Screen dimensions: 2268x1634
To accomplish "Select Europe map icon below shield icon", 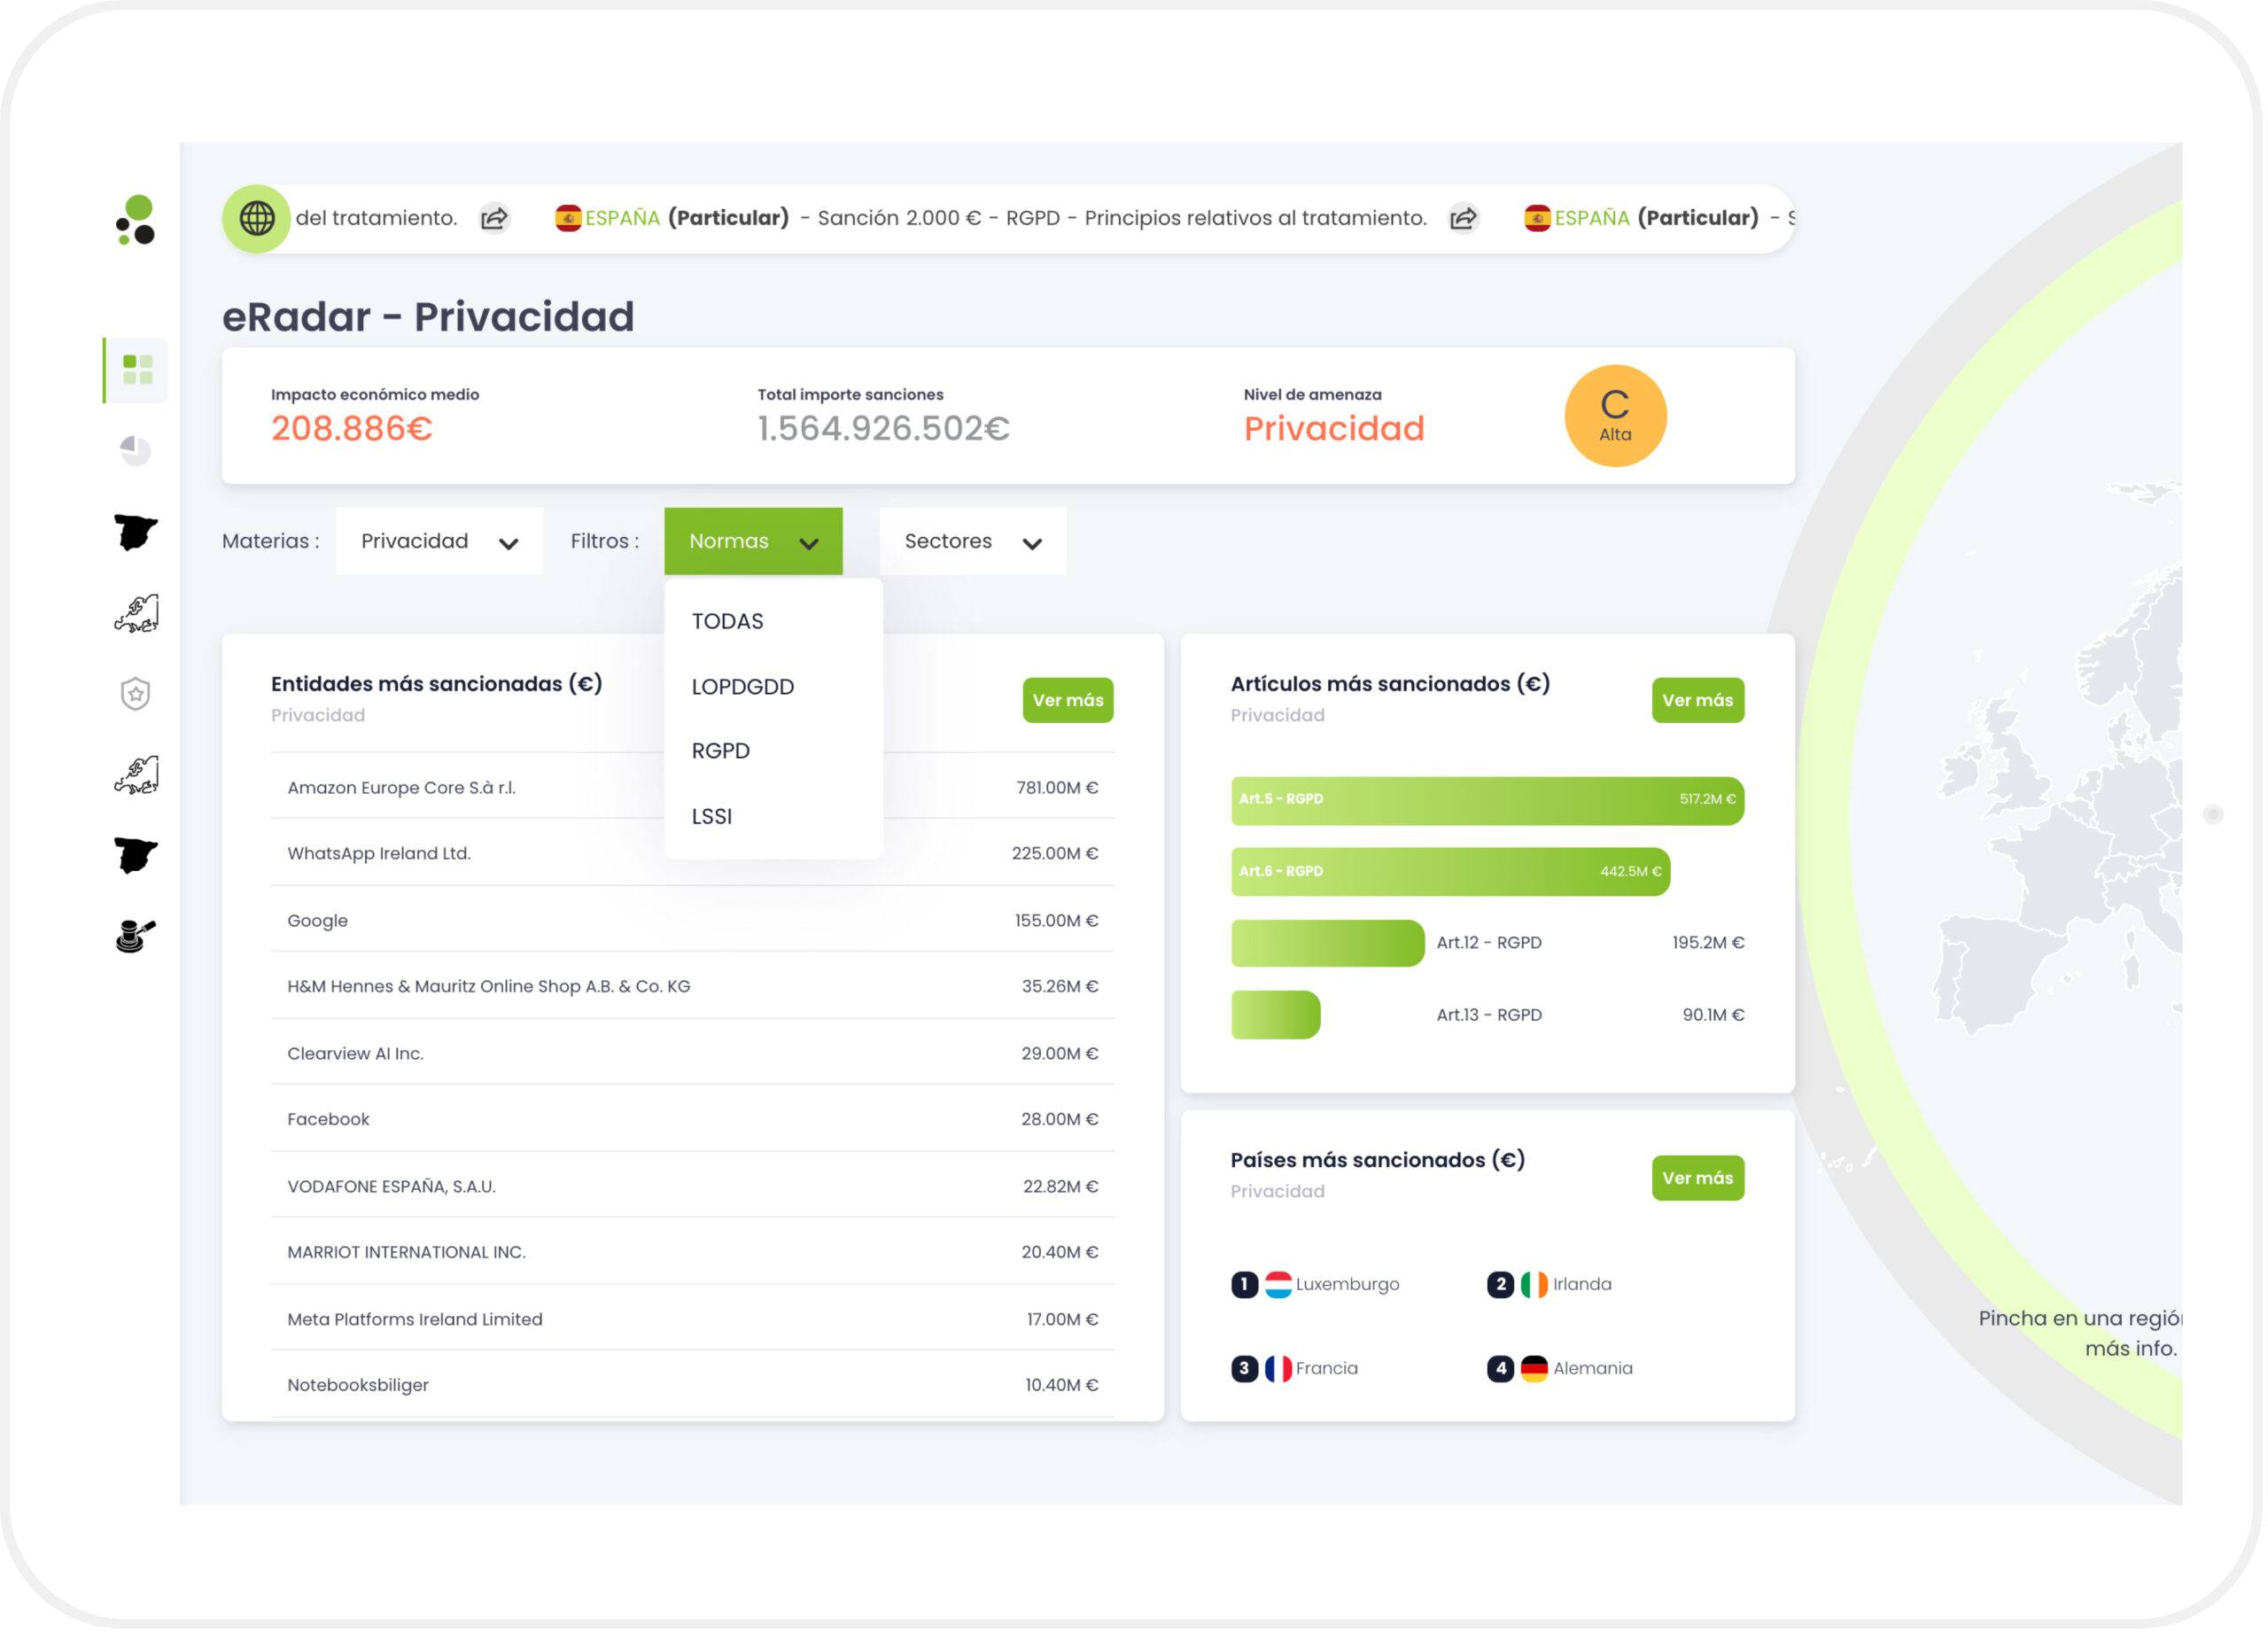I will pyautogui.click(x=136, y=777).
